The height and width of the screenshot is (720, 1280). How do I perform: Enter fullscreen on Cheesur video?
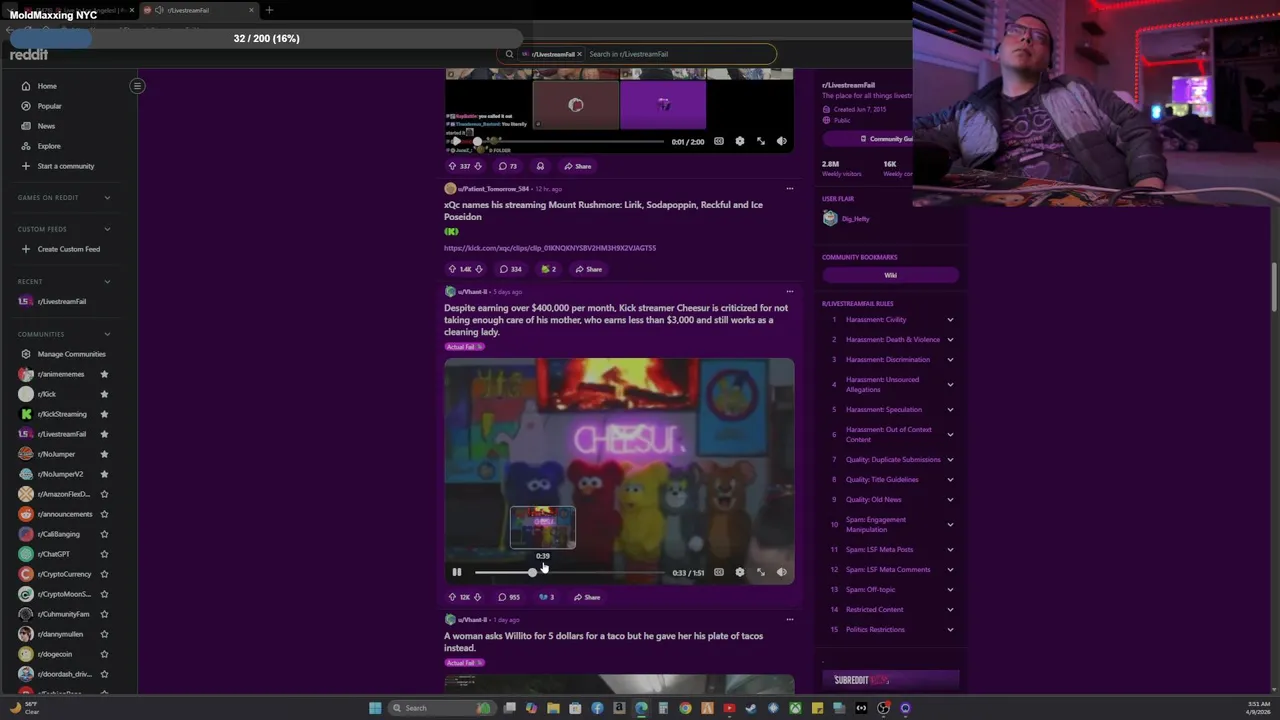761,572
